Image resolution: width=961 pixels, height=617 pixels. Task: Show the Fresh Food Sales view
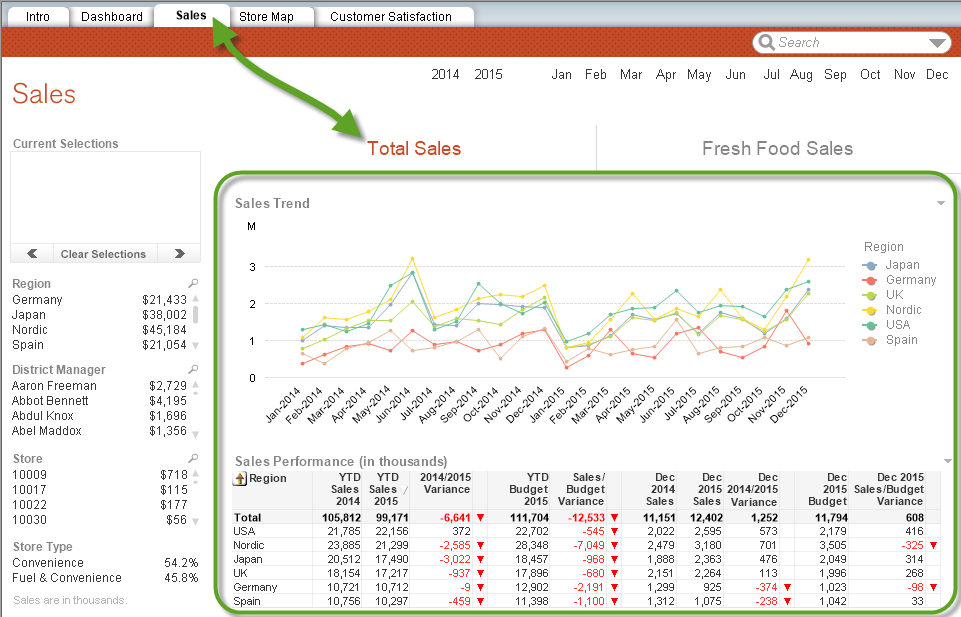tap(777, 149)
